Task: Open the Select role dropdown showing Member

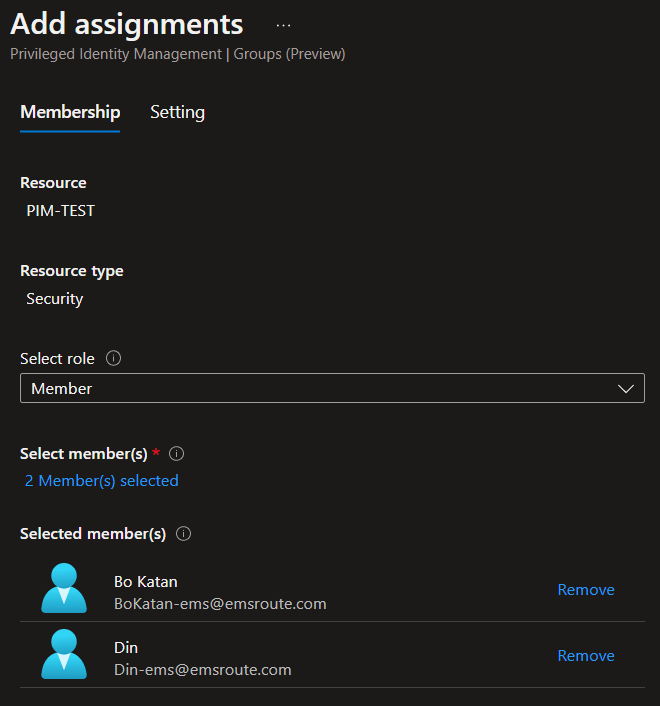Action: point(320,388)
